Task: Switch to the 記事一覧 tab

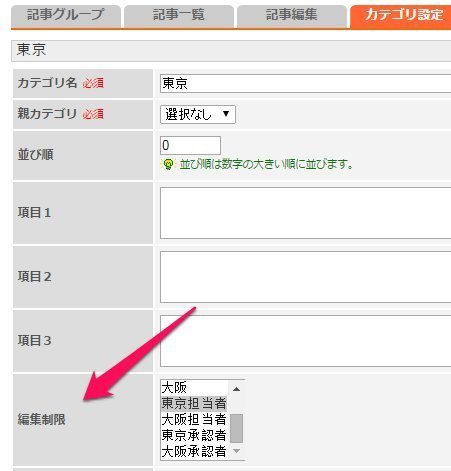Action: point(179,16)
